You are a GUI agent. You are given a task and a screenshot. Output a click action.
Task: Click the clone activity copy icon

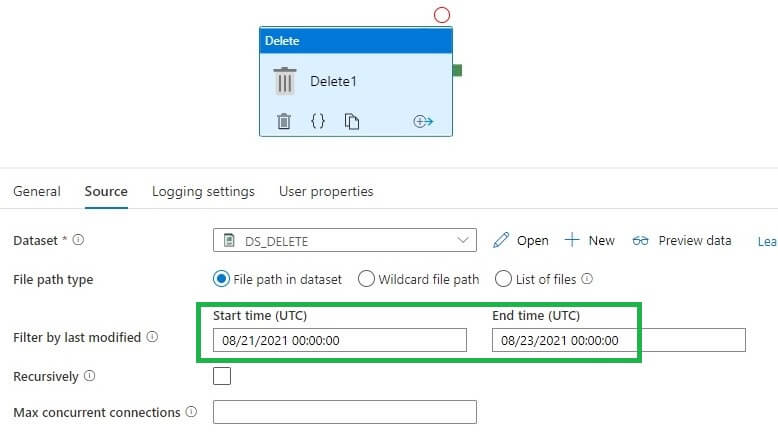(352, 121)
